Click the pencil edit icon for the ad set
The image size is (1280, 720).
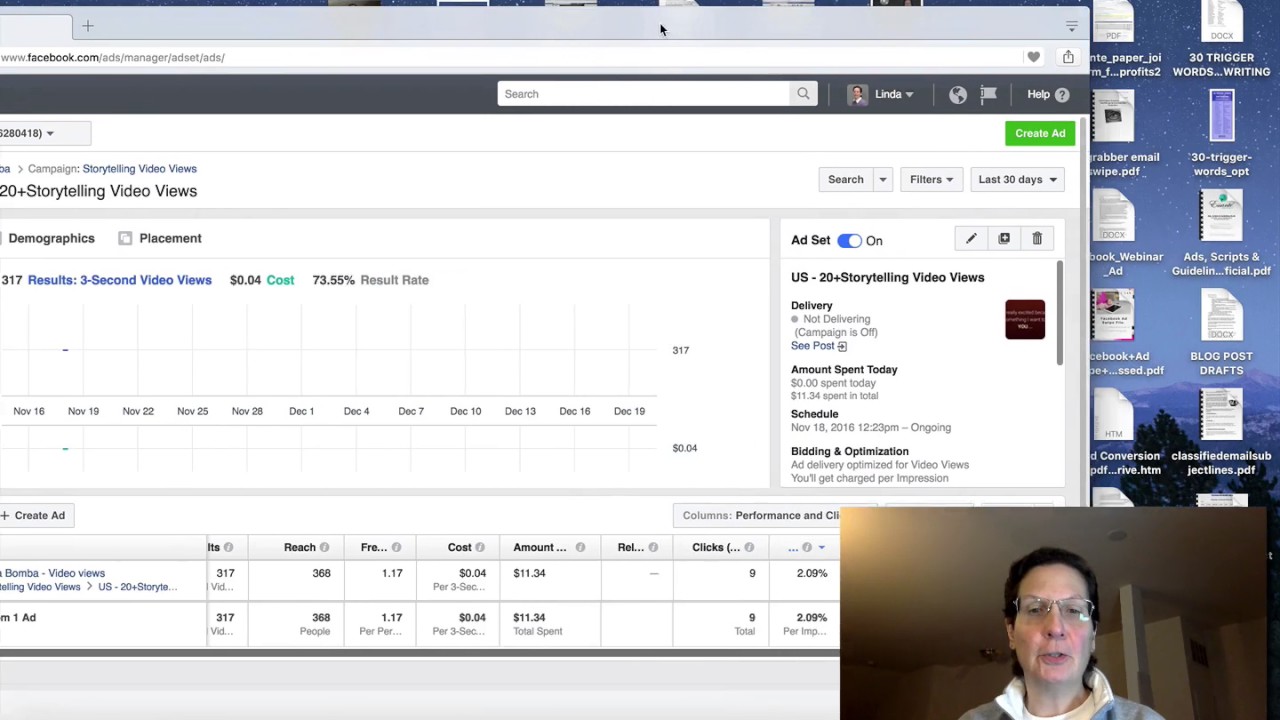(971, 239)
